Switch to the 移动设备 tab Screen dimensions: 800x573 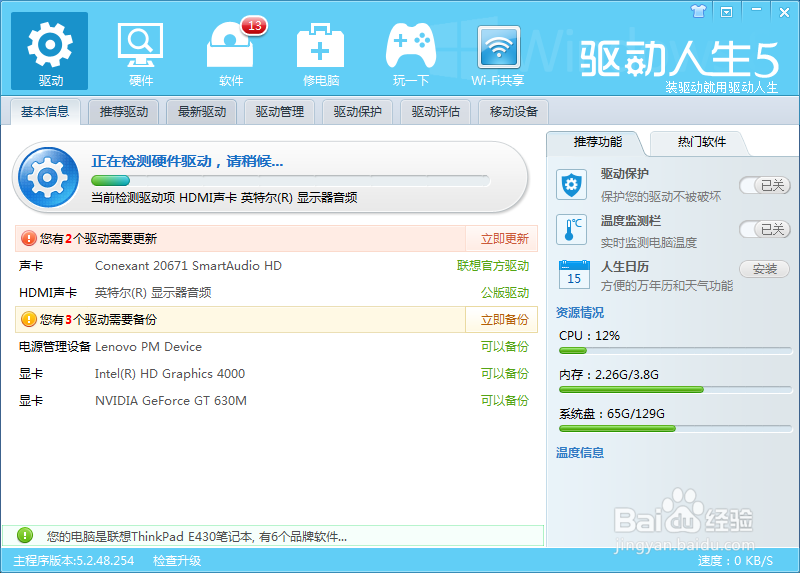514,112
